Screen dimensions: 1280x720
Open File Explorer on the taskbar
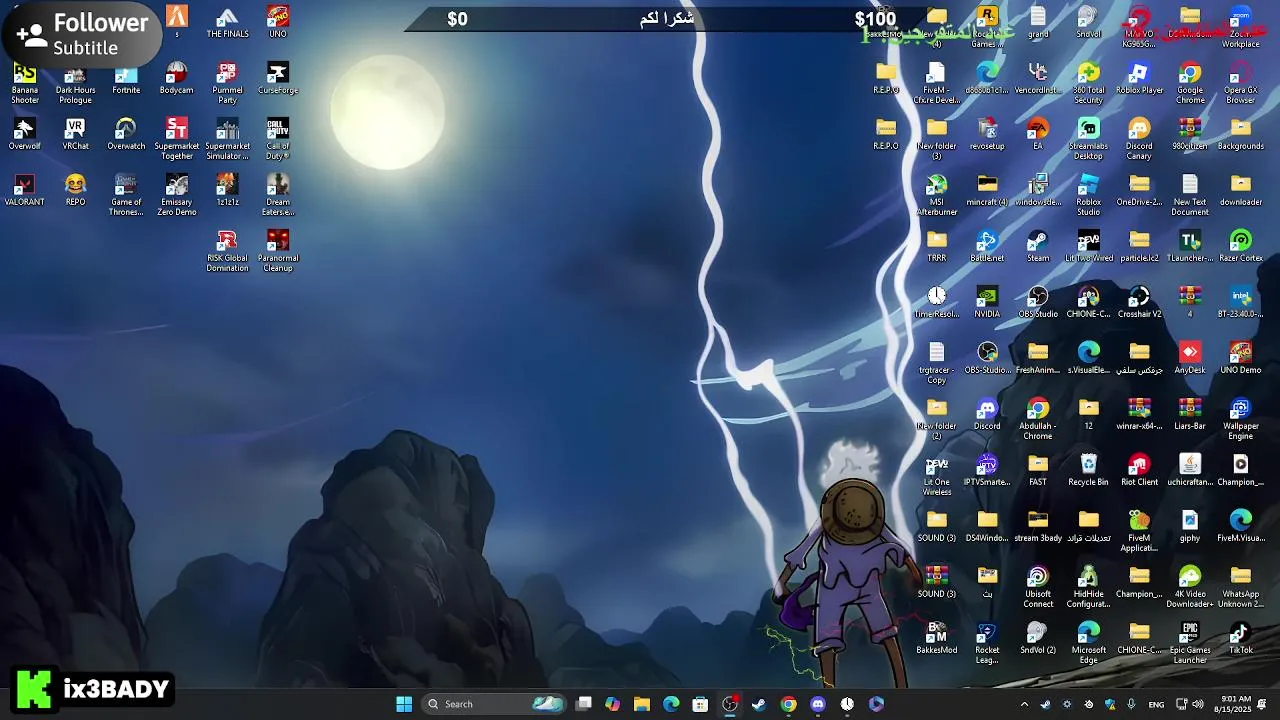pyautogui.click(x=642, y=704)
